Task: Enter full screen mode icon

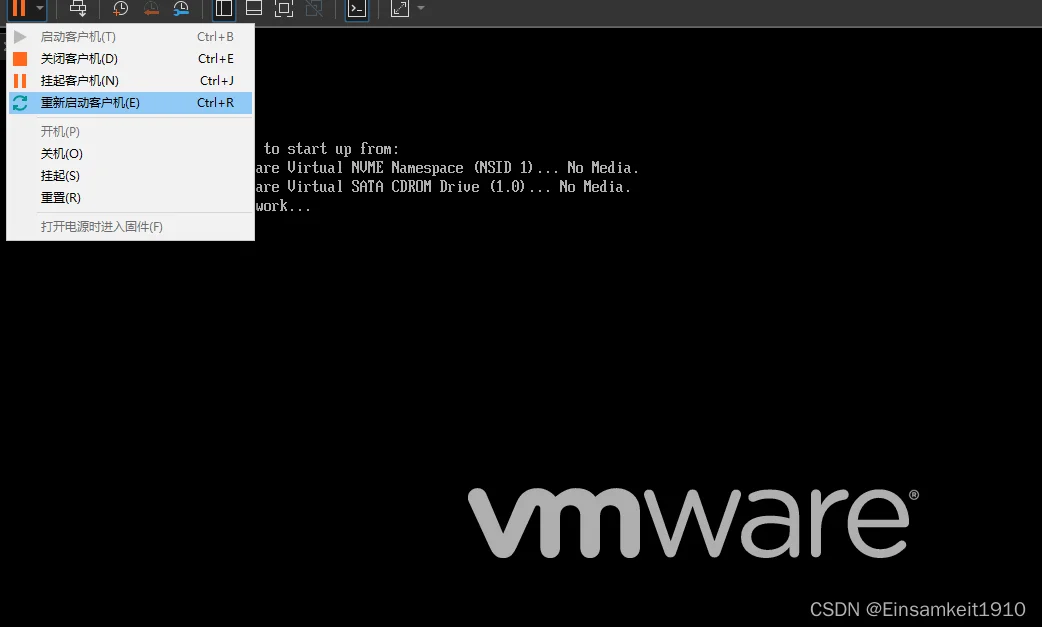Action: point(284,8)
